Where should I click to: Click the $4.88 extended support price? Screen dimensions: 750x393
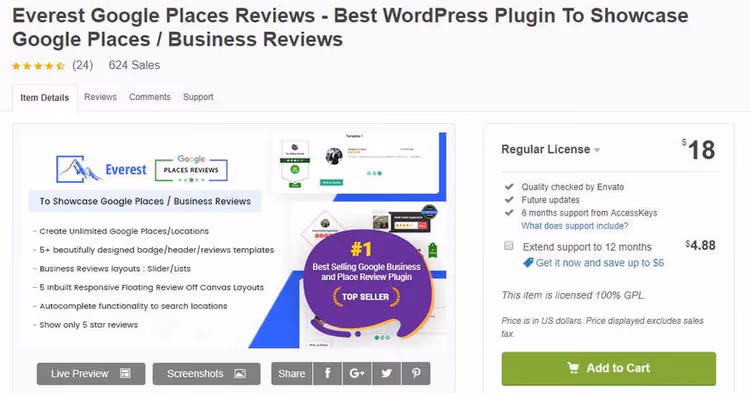[700, 245]
